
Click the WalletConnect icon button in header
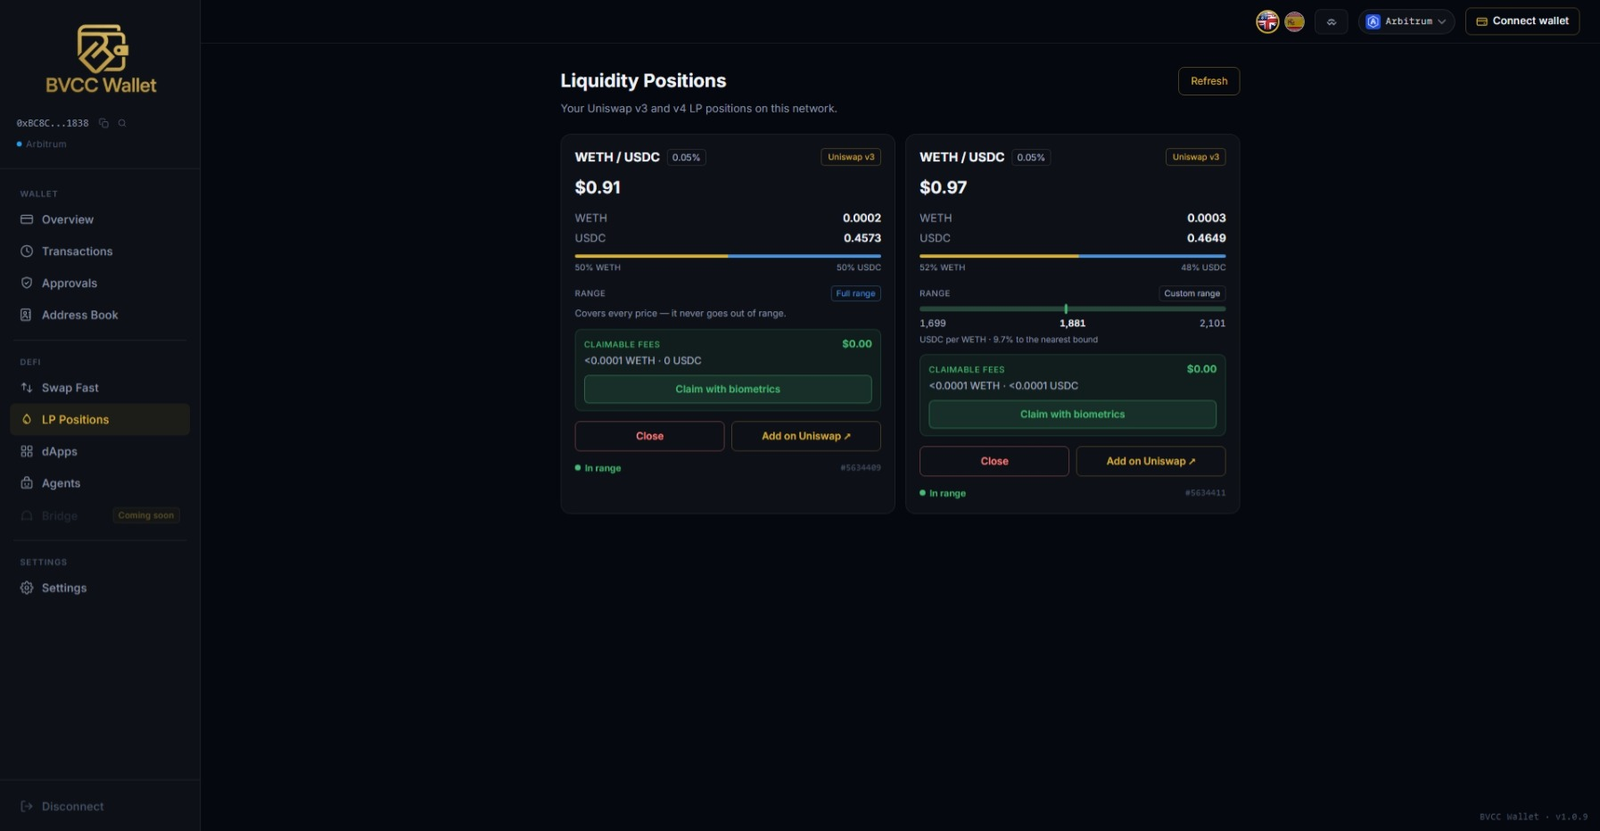1331,21
